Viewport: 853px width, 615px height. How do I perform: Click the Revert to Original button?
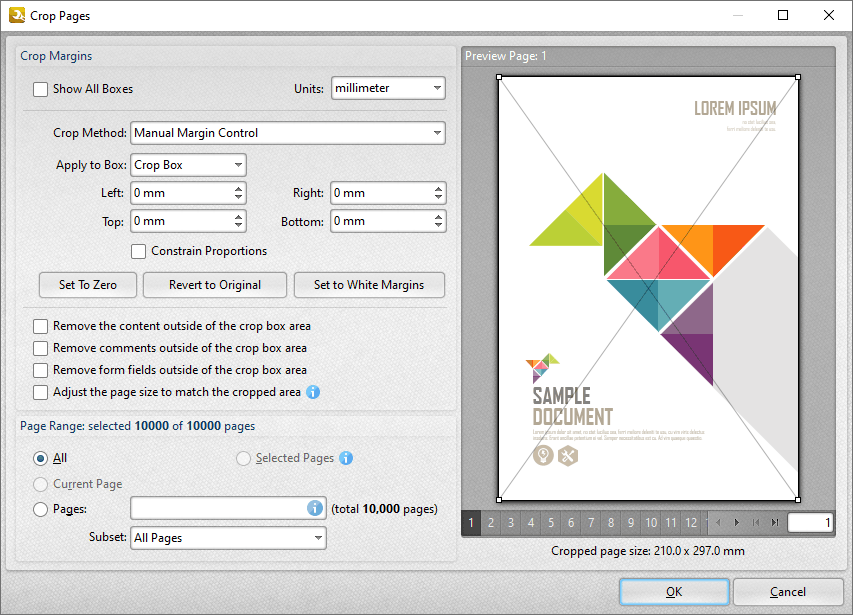click(x=214, y=285)
